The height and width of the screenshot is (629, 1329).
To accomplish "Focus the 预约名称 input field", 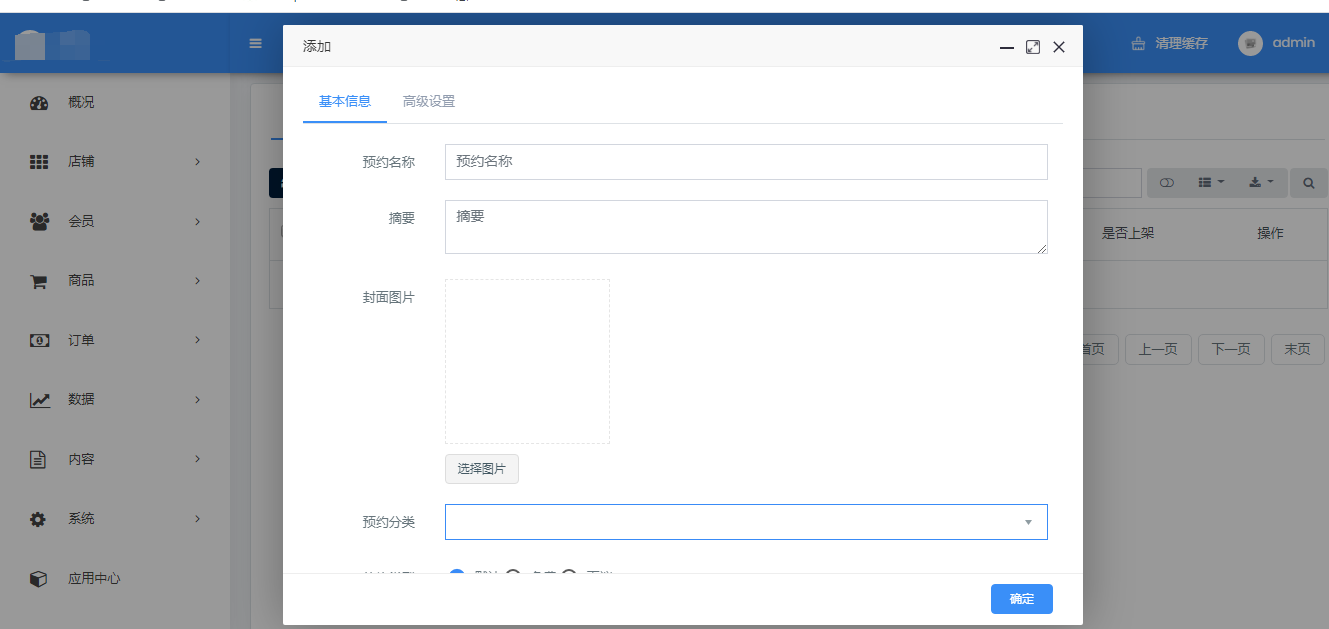I will 746,162.
